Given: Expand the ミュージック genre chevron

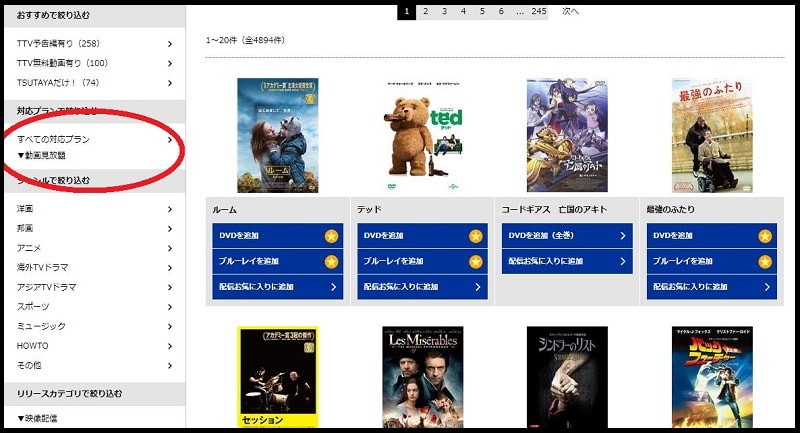Looking at the screenshot, I should [x=170, y=326].
